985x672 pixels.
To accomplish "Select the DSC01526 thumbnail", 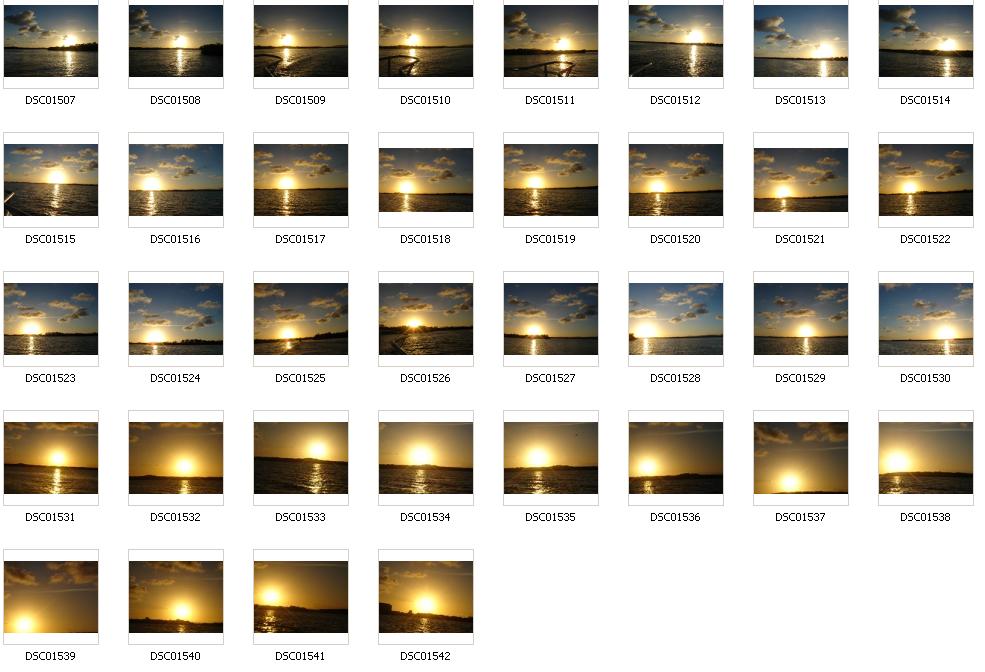I will tap(426, 320).
